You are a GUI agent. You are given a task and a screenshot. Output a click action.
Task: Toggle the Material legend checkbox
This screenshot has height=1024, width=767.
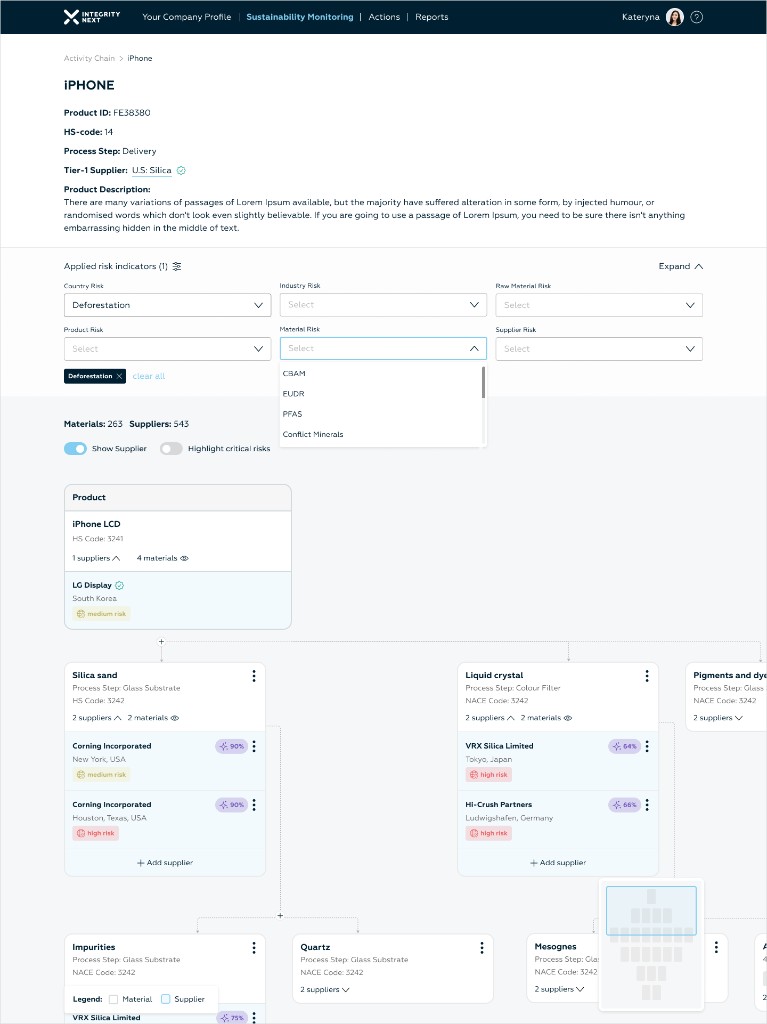click(114, 999)
